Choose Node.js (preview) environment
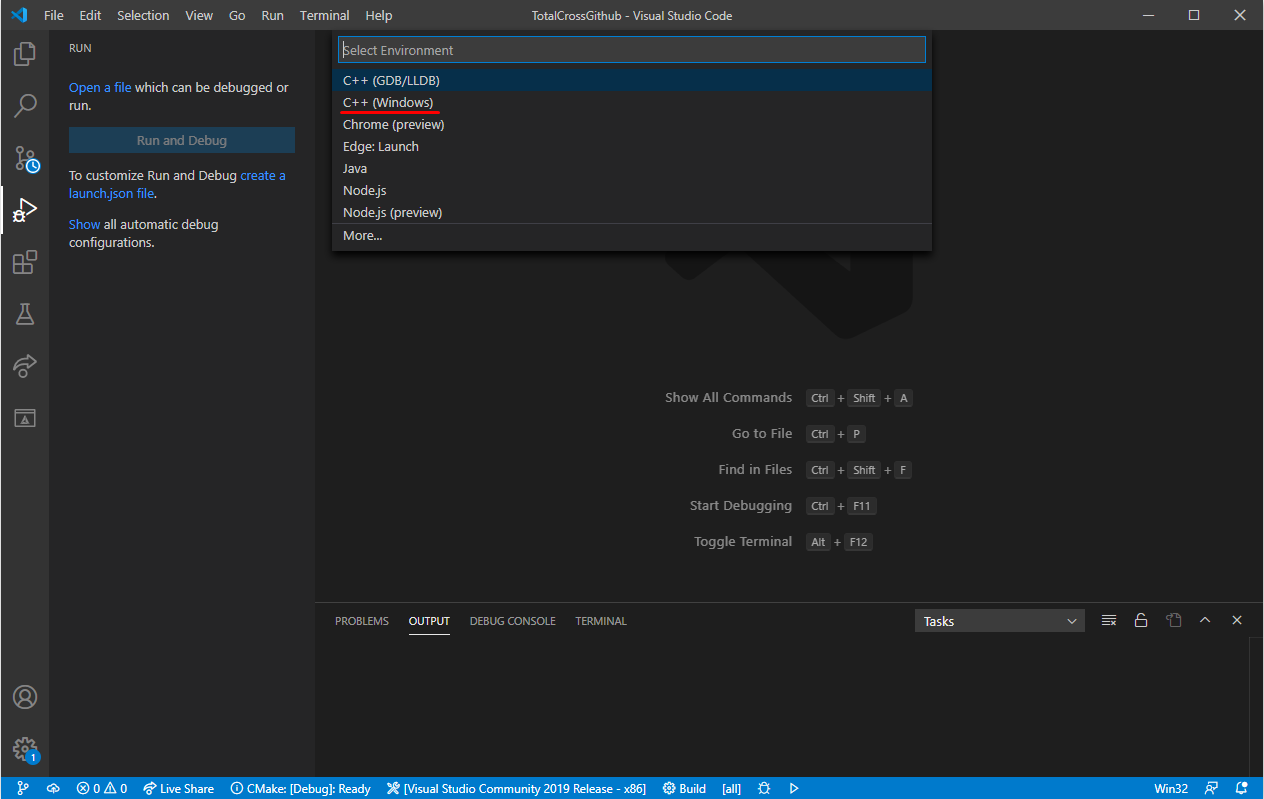 [x=632, y=212]
